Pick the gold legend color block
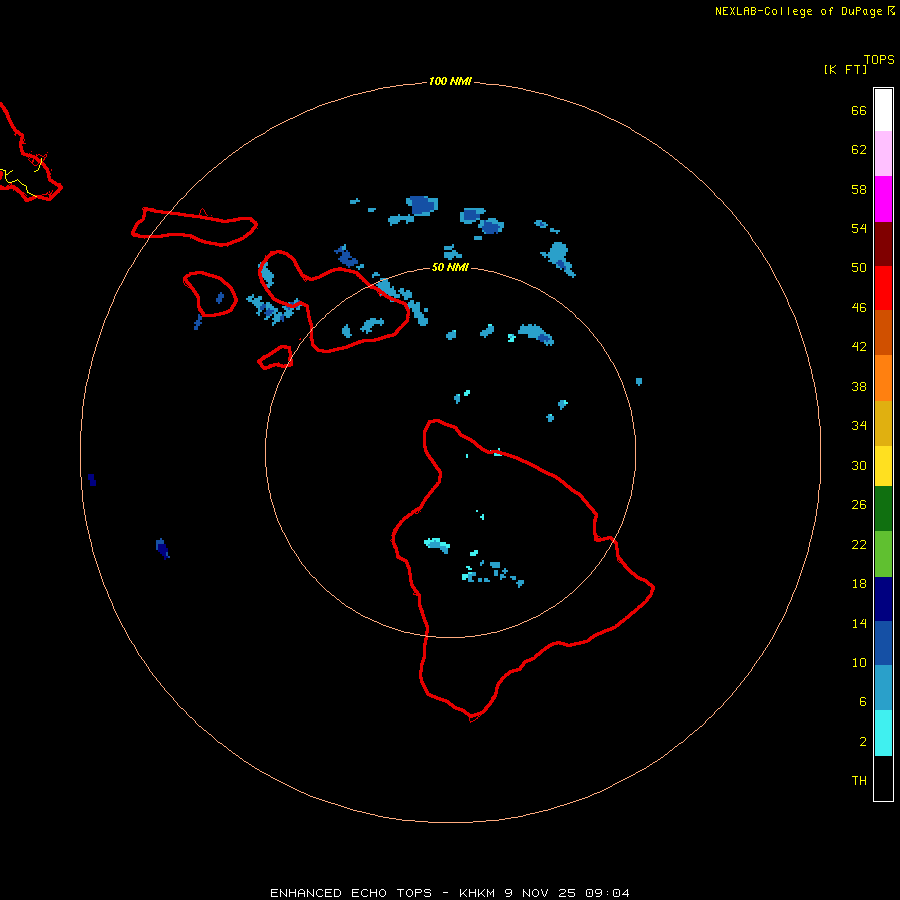 pos(883,423)
